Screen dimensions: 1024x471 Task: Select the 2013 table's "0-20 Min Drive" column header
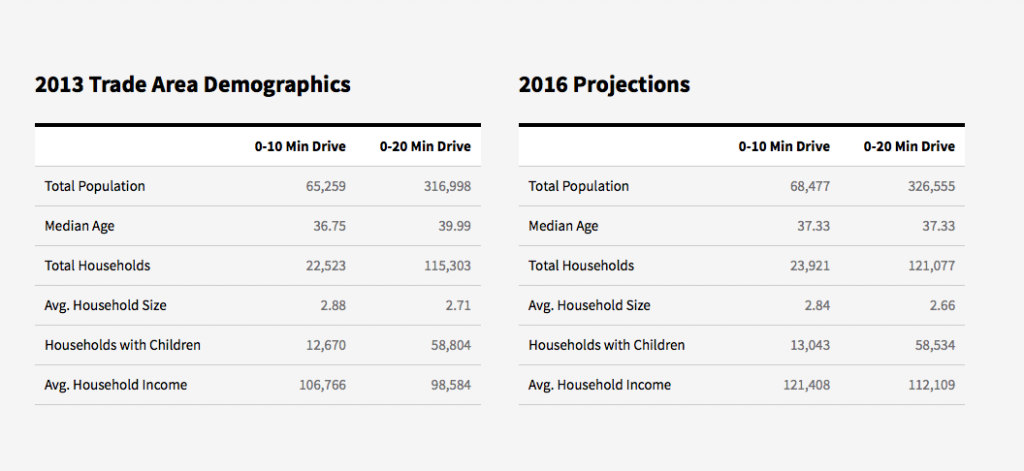425,147
